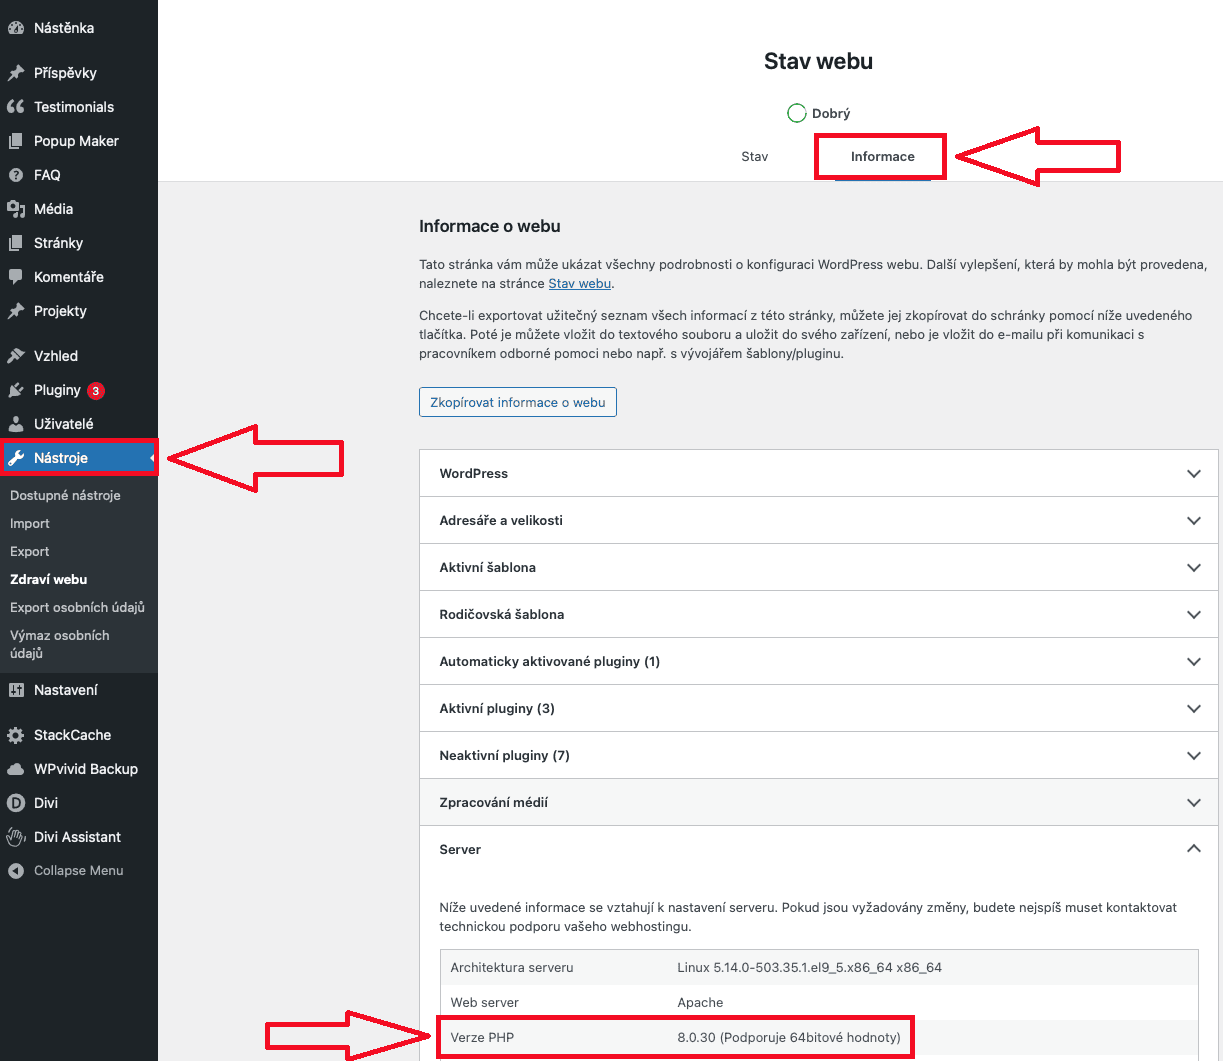Image resolution: width=1223 pixels, height=1061 pixels.
Task: Click the Apache web server value
Action: (700, 1002)
